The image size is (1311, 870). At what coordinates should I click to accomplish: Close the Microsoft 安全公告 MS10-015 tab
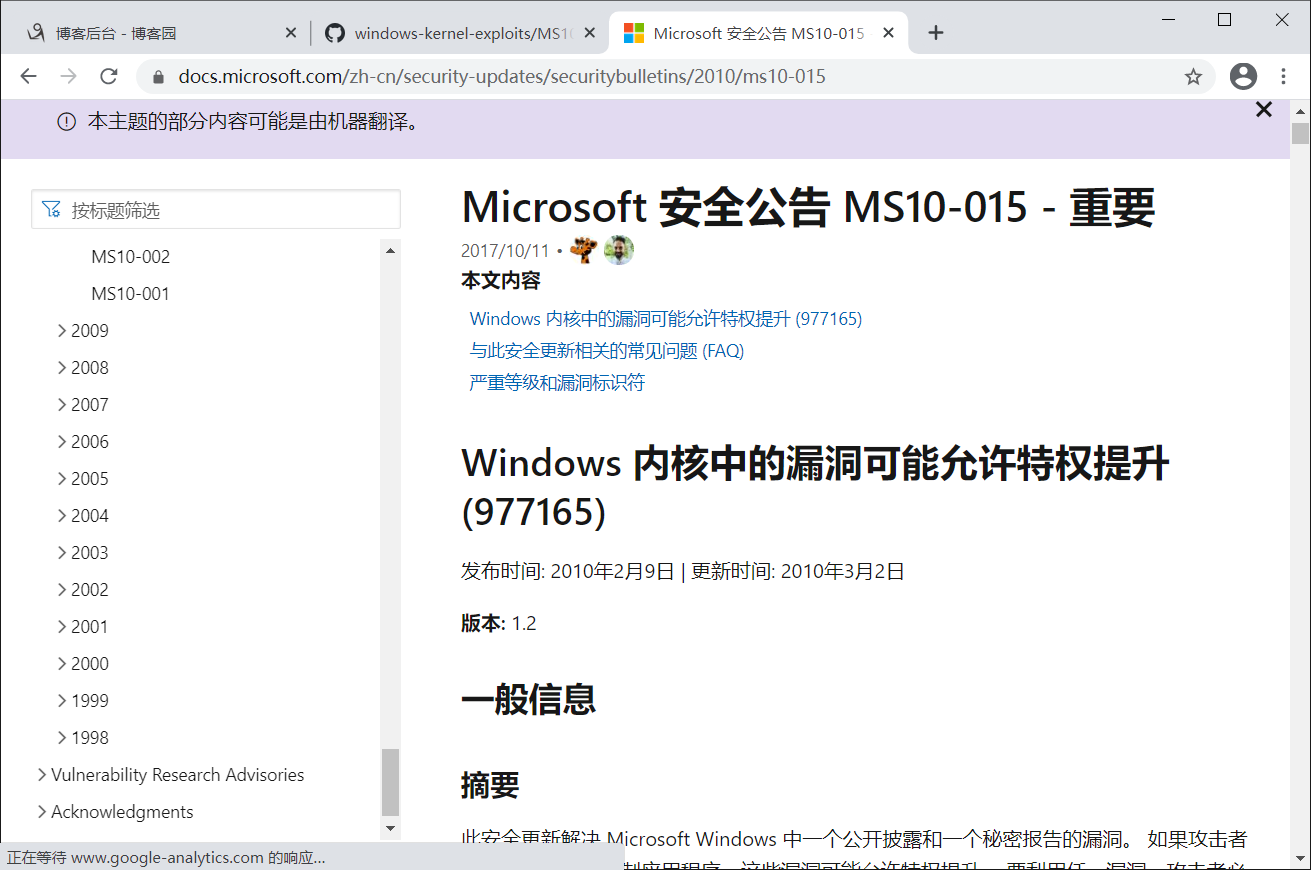[888, 33]
